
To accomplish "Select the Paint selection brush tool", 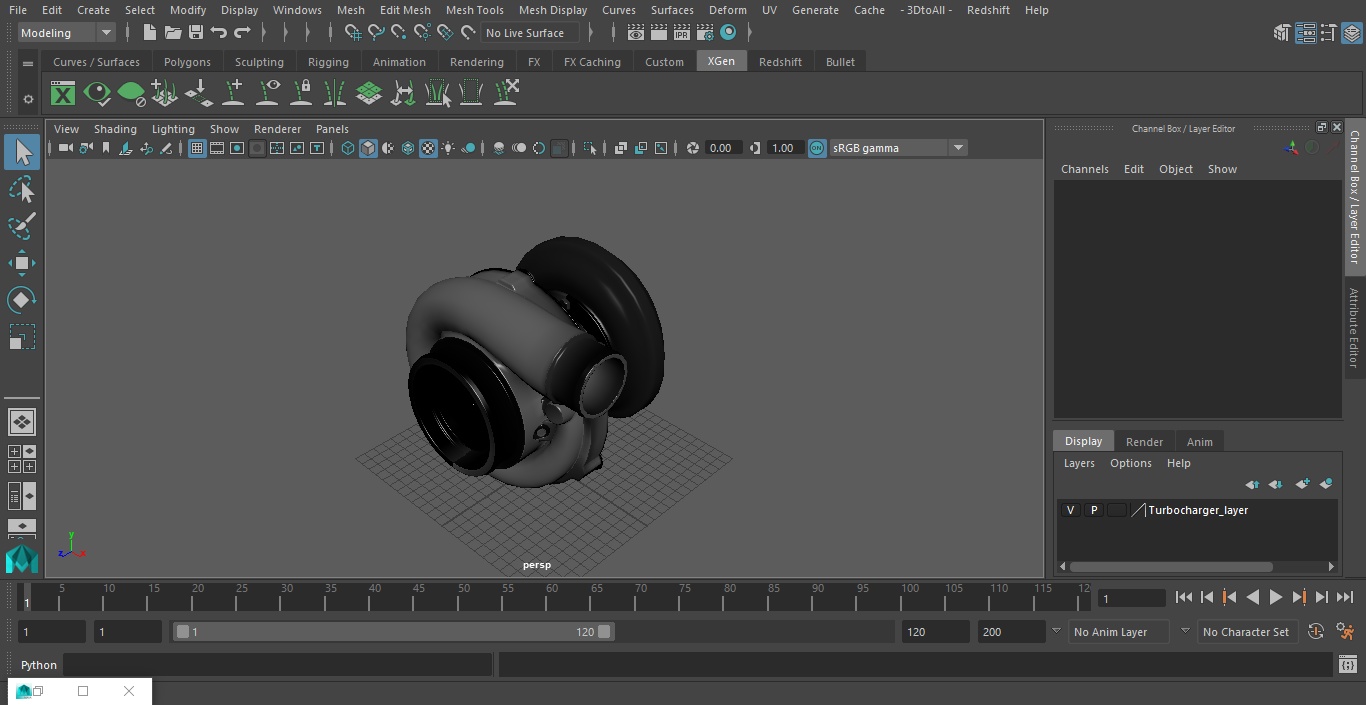I will (22, 226).
